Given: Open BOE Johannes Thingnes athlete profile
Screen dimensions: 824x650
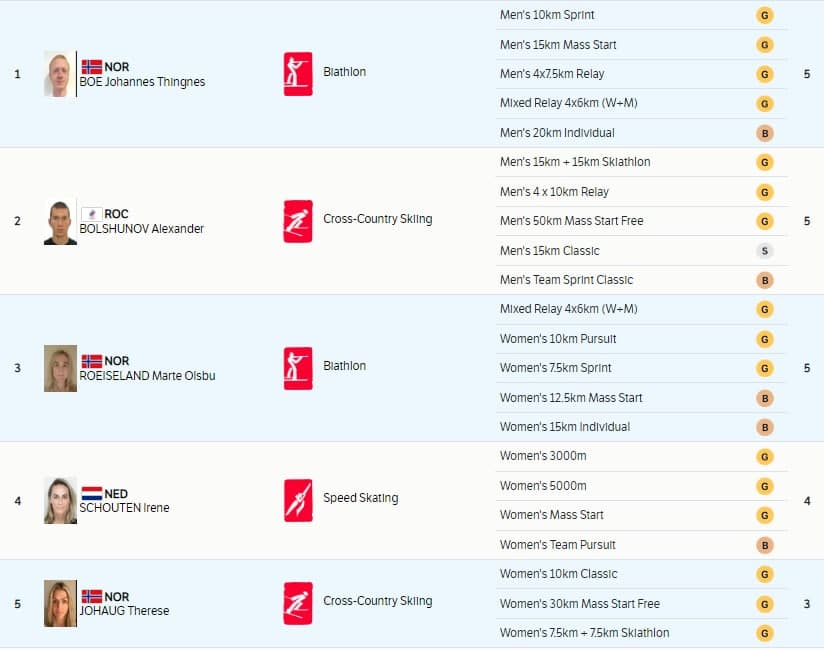Looking at the screenshot, I should pos(142,82).
